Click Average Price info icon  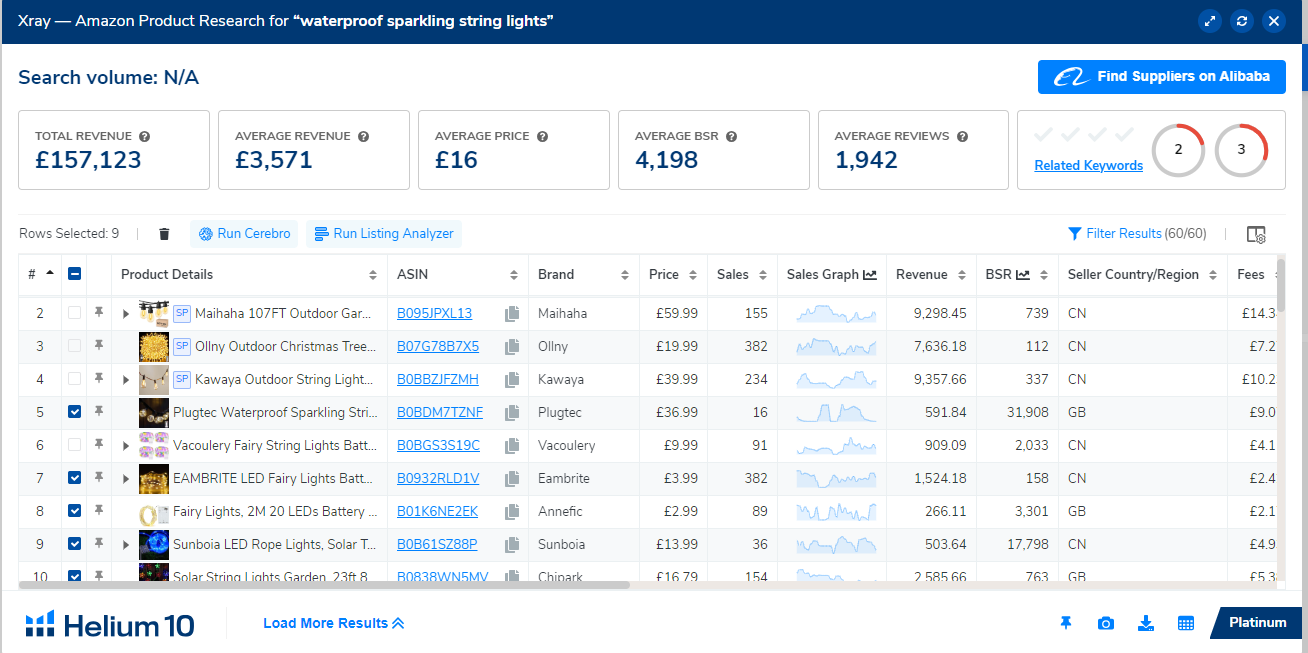(x=541, y=136)
